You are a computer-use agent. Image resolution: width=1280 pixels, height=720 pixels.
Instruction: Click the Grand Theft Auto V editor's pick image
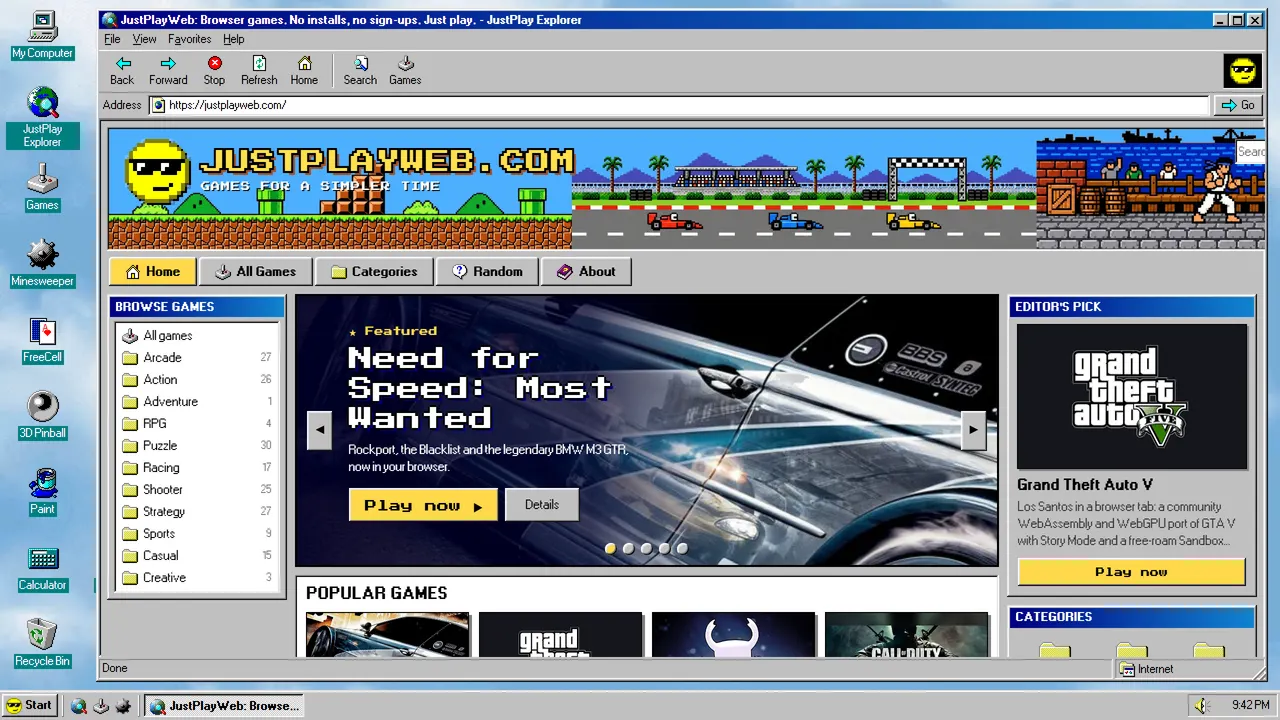(x=1132, y=397)
